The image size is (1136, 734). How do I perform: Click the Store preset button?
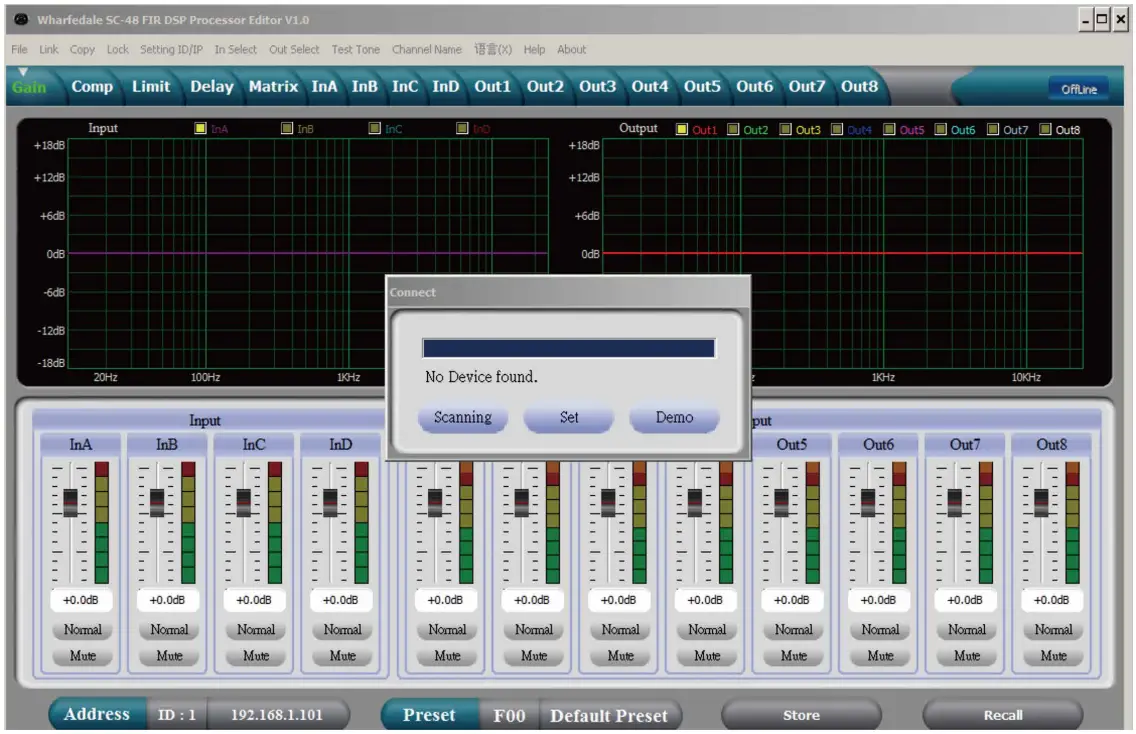click(801, 715)
